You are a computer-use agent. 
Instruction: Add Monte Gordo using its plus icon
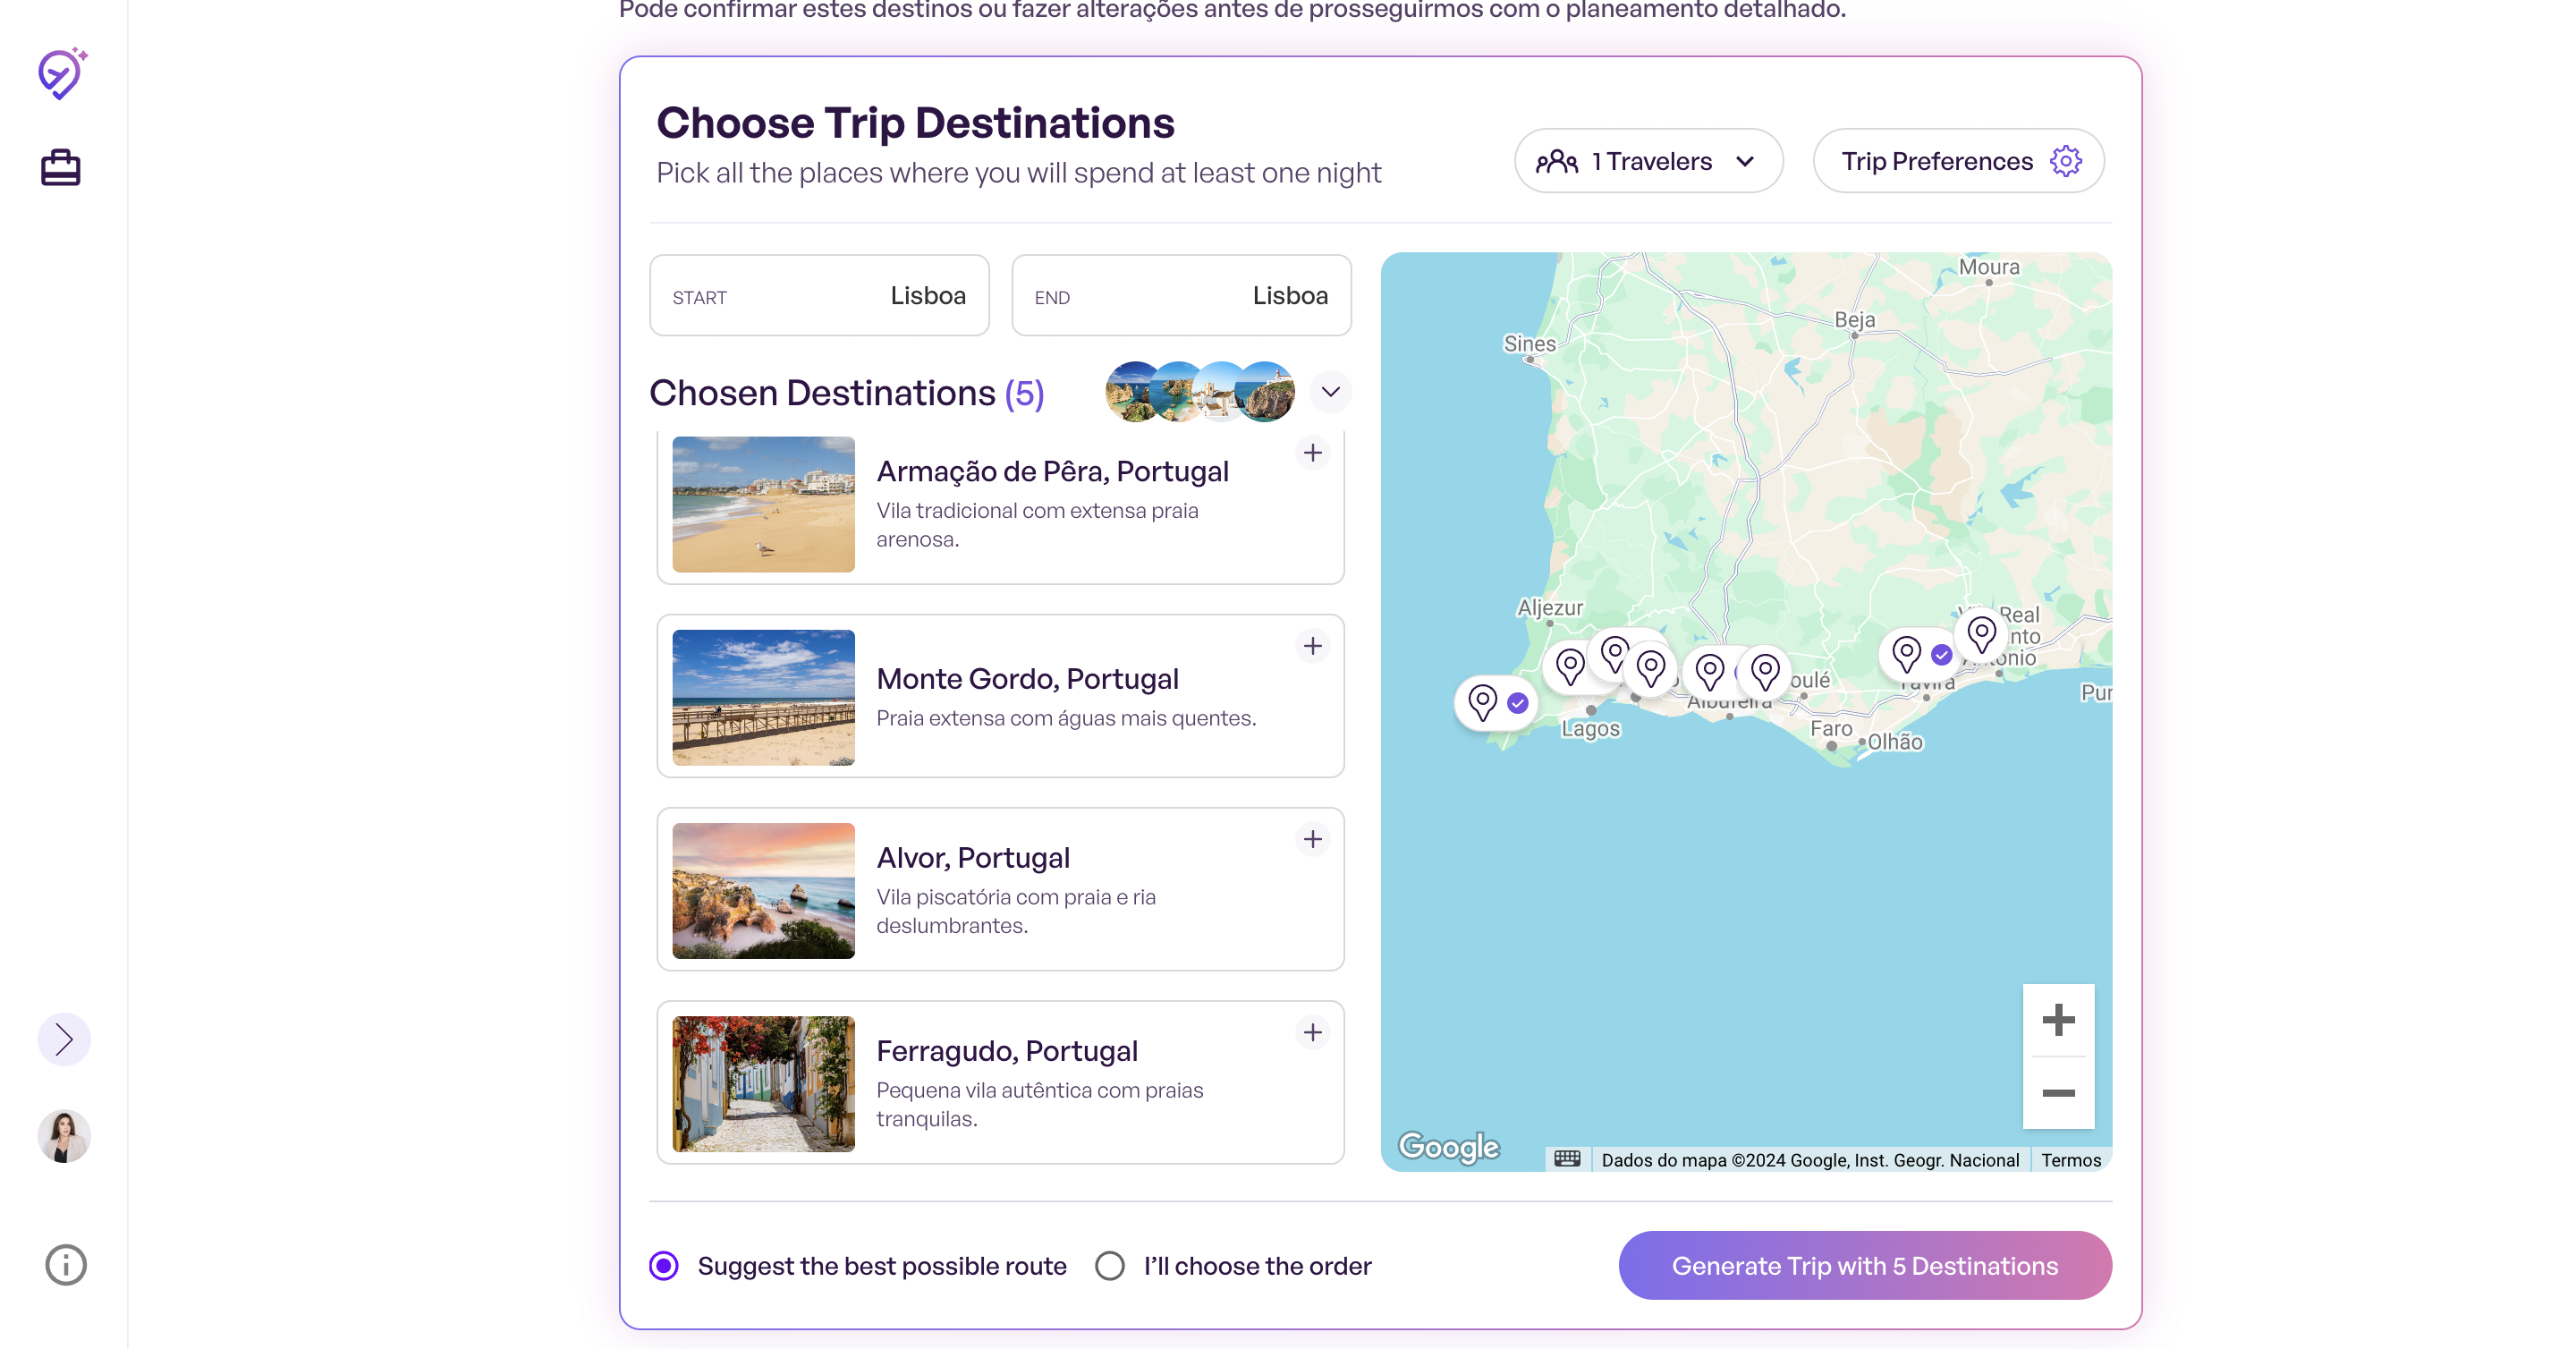1312,646
